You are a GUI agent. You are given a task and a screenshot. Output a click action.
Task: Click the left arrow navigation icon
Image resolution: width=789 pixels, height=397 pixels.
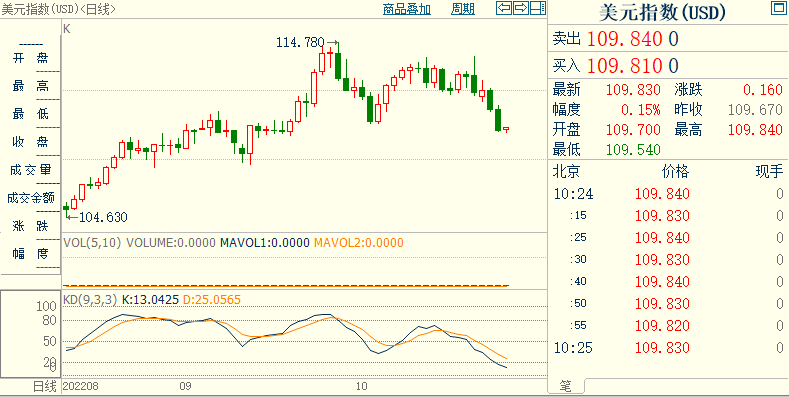click(504, 8)
